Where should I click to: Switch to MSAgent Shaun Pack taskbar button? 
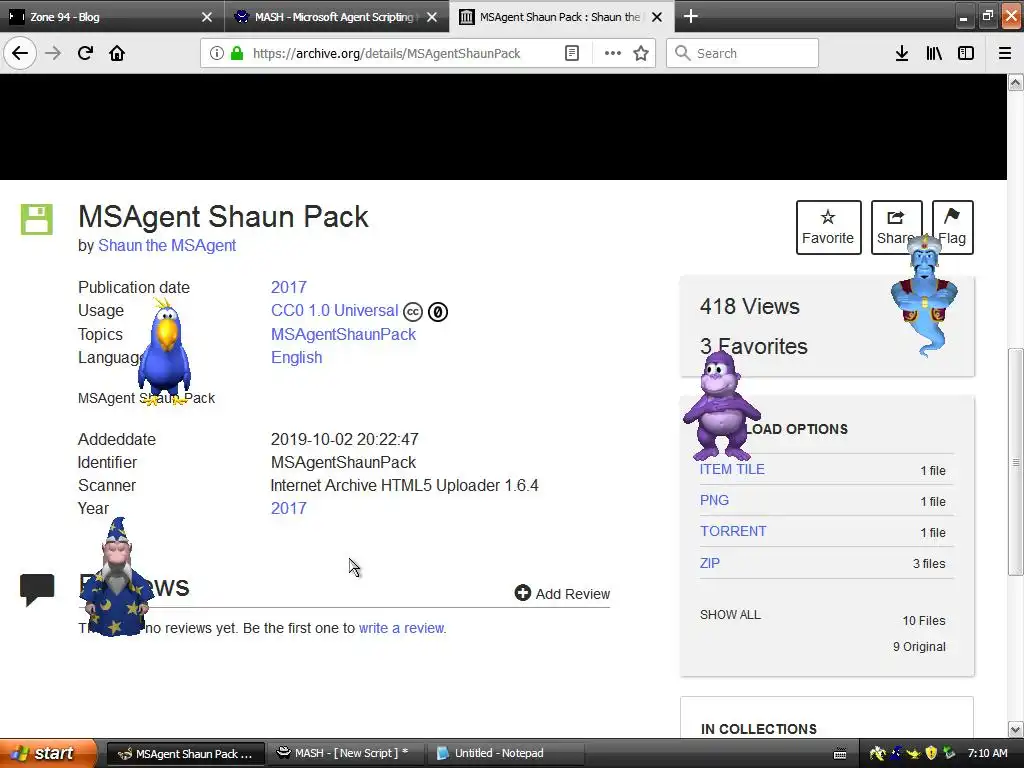[x=185, y=754]
